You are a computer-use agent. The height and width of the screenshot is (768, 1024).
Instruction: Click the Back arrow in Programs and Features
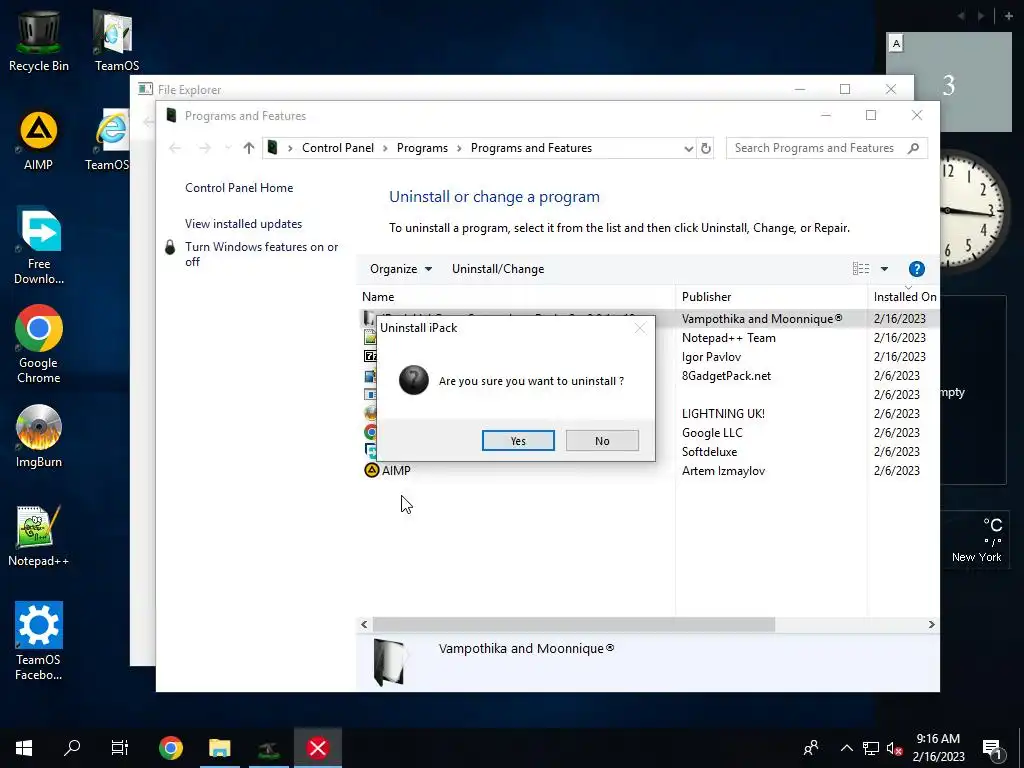tap(174, 148)
